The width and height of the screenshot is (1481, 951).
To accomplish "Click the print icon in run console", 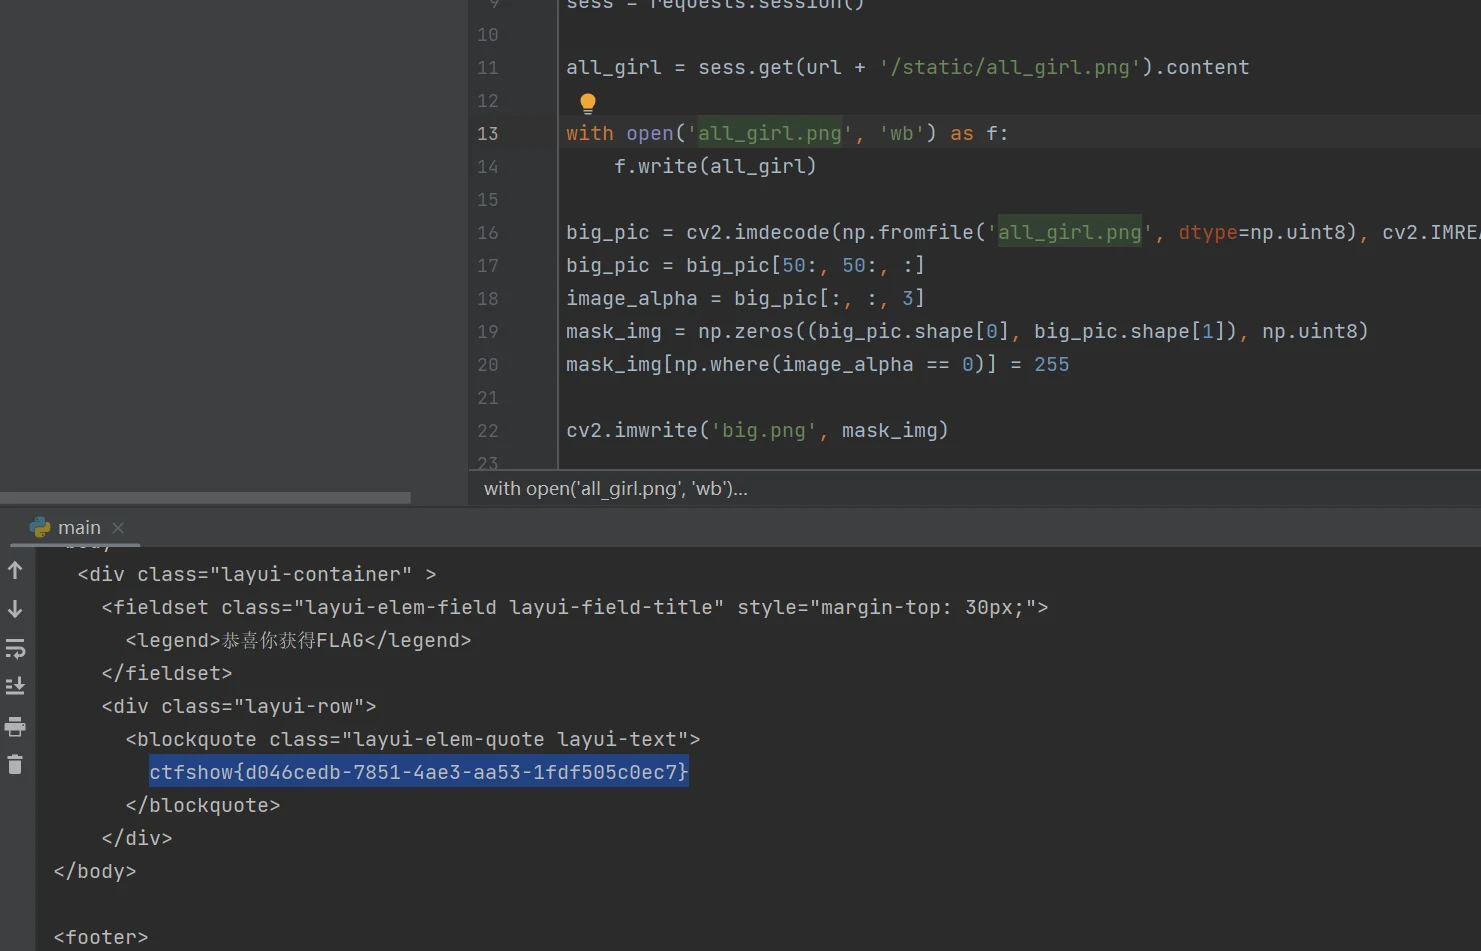I will tap(15, 726).
